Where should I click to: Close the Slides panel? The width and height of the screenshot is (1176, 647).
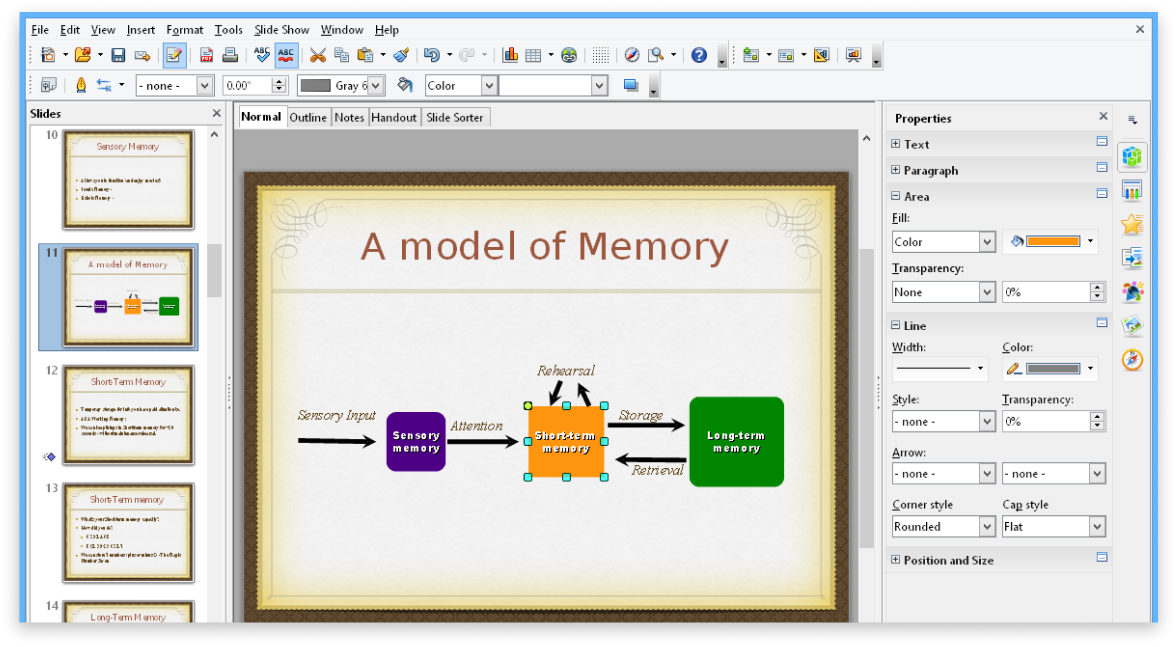[216, 114]
